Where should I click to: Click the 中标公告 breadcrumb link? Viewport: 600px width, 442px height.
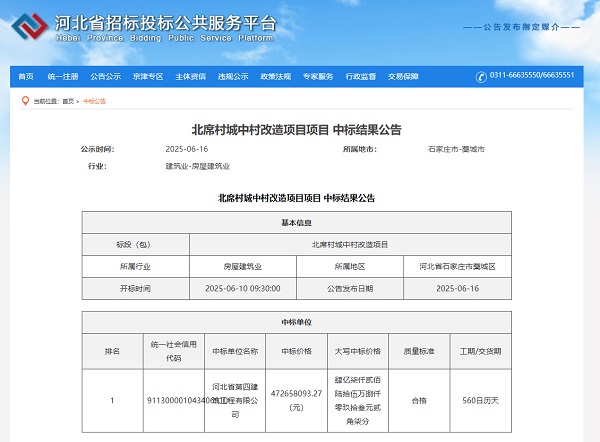point(94,101)
